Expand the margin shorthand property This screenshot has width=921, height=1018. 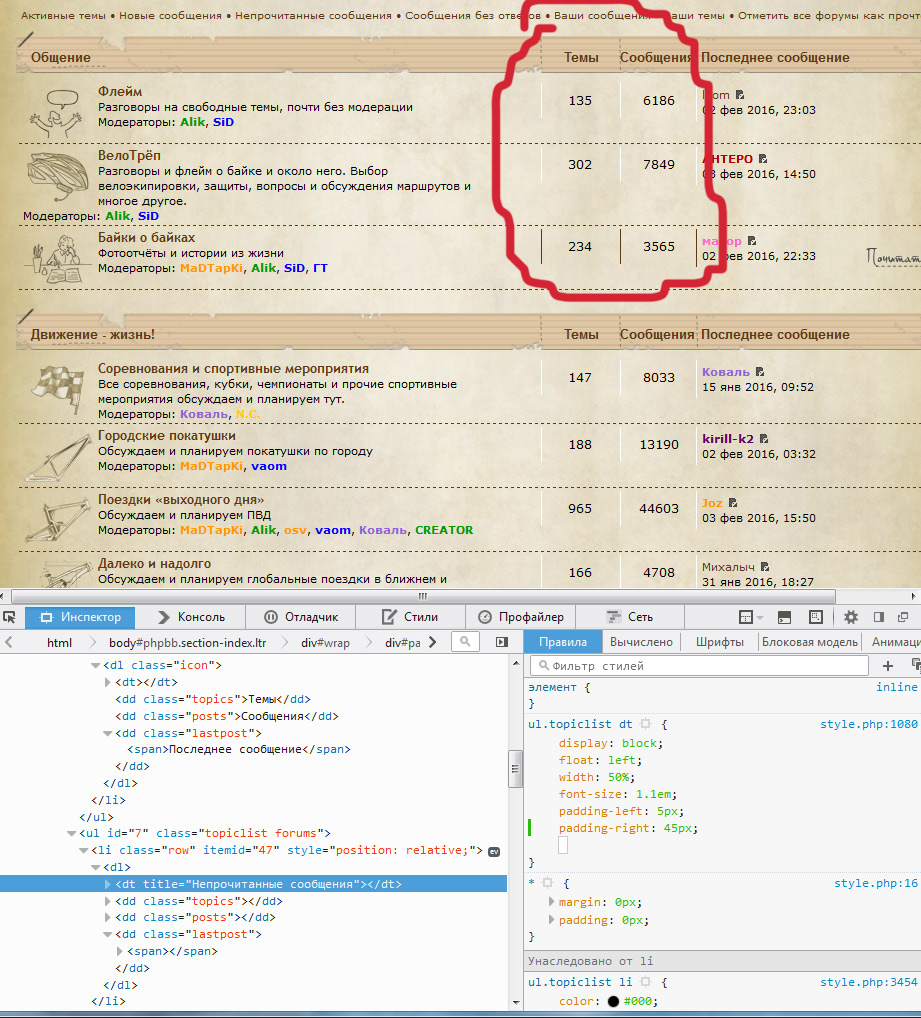coord(550,902)
